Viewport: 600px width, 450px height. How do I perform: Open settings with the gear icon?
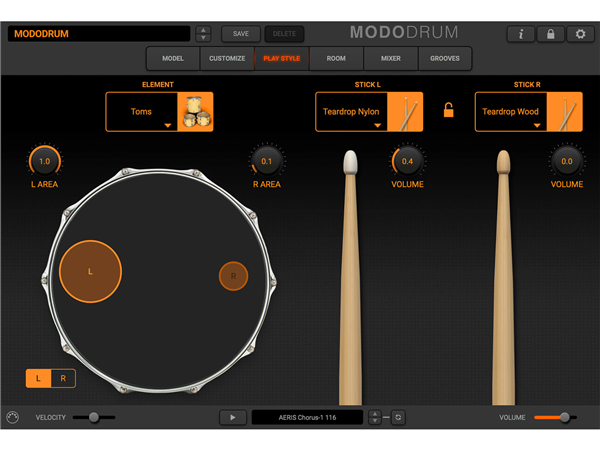tap(581, 34)
